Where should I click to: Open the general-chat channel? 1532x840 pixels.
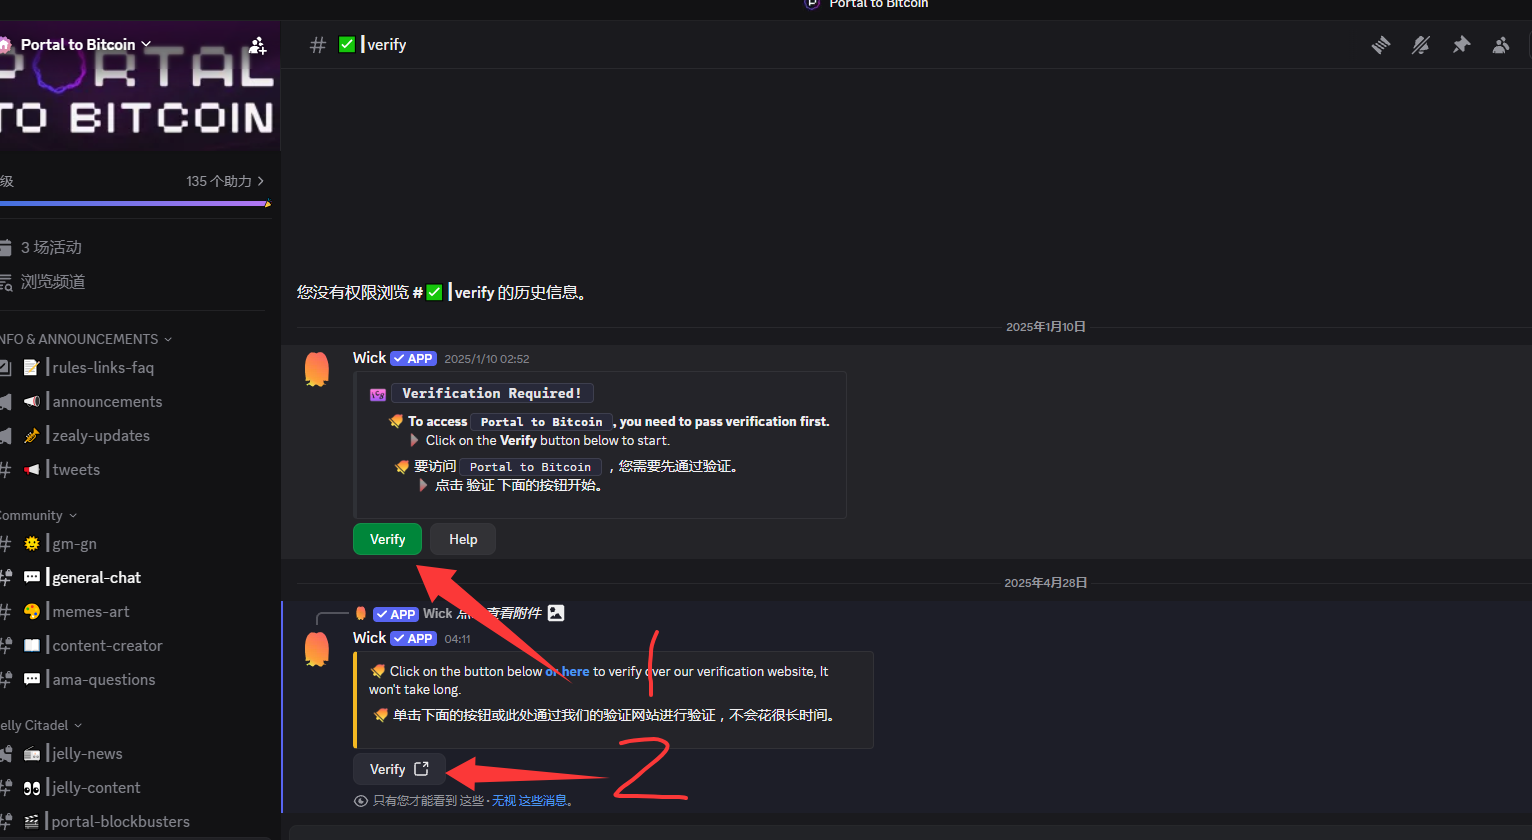tap(96, 578)
